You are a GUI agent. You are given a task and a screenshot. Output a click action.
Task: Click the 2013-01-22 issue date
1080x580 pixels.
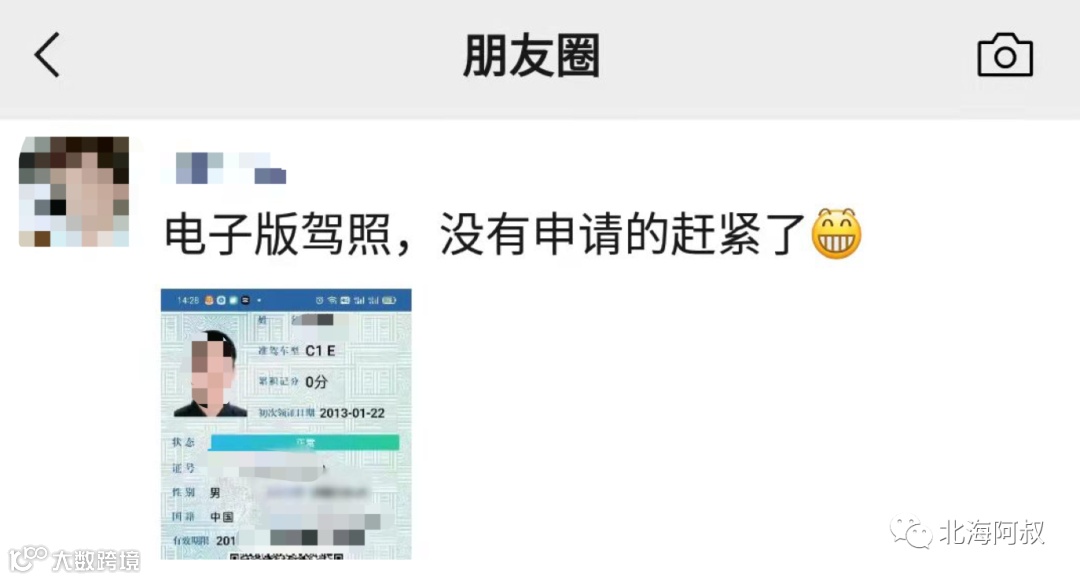point(352,413)
